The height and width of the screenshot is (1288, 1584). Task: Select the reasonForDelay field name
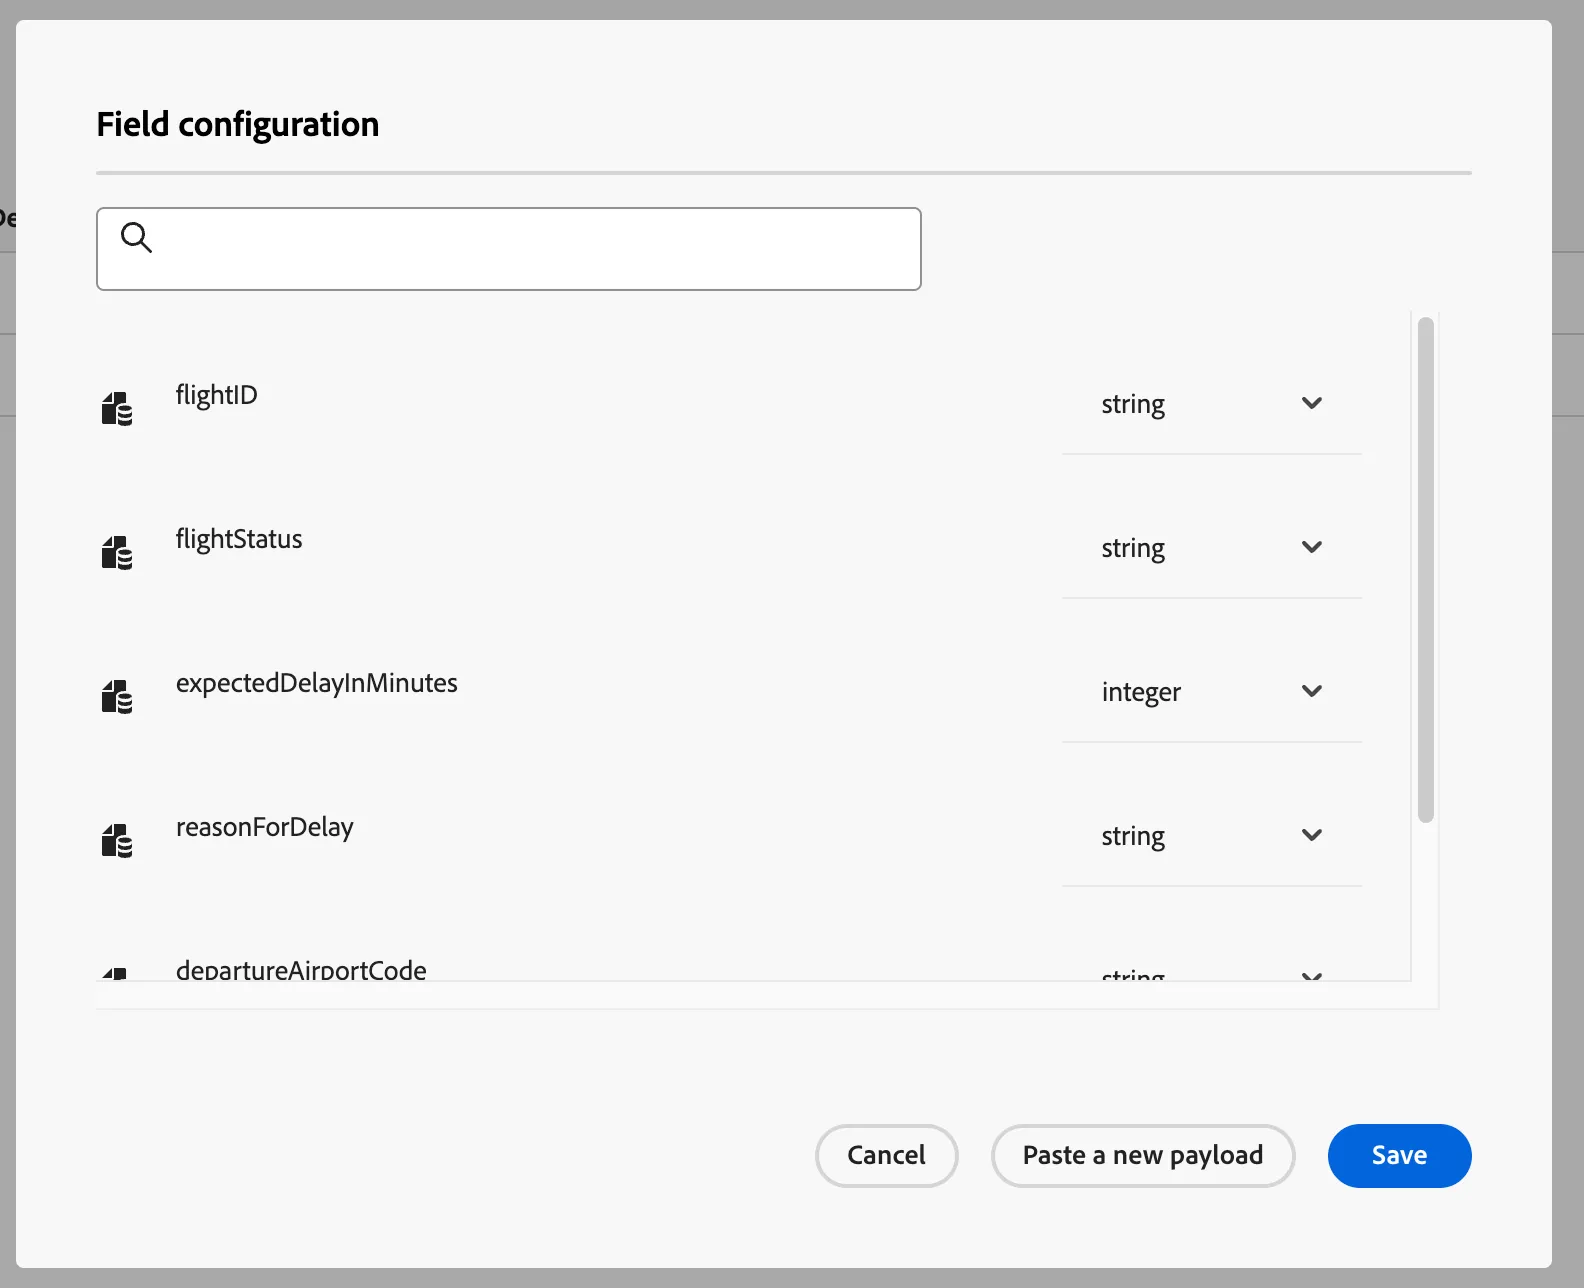pos(265,827)
